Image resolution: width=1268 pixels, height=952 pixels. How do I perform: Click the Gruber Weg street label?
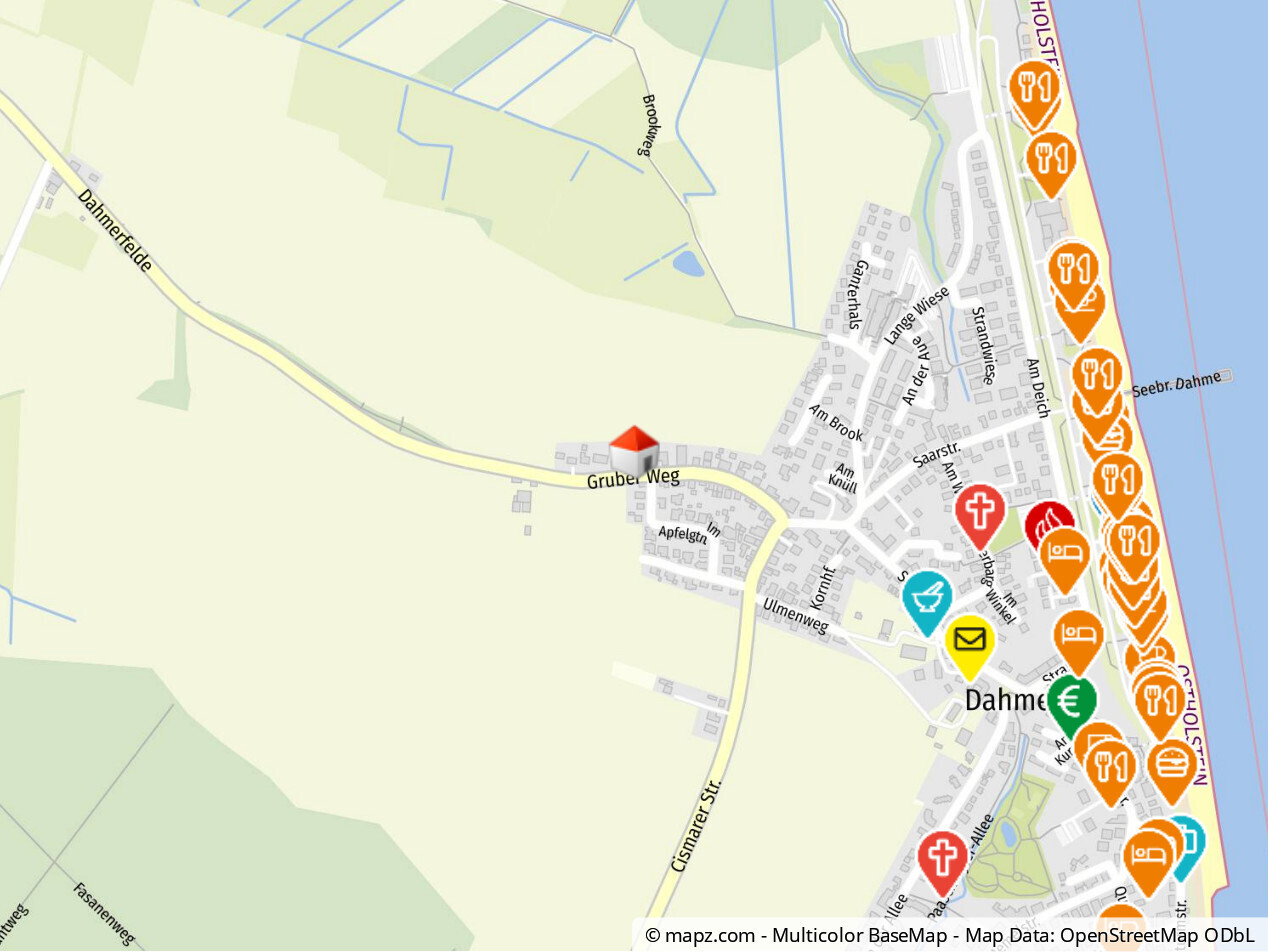633,480
